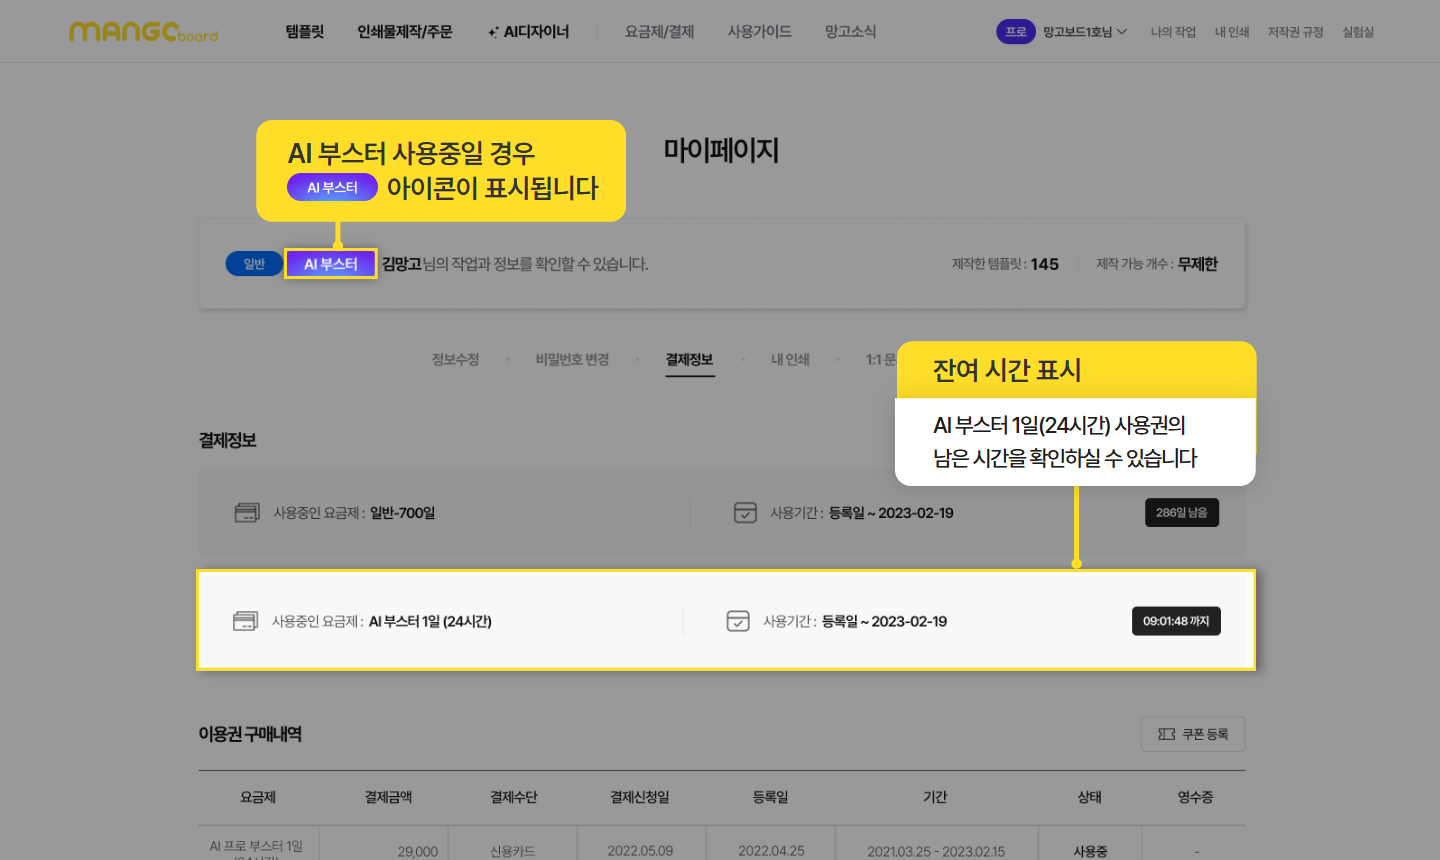
Task: Click the AI 부스터 badge beside 김망고
Action: (331, 264)
